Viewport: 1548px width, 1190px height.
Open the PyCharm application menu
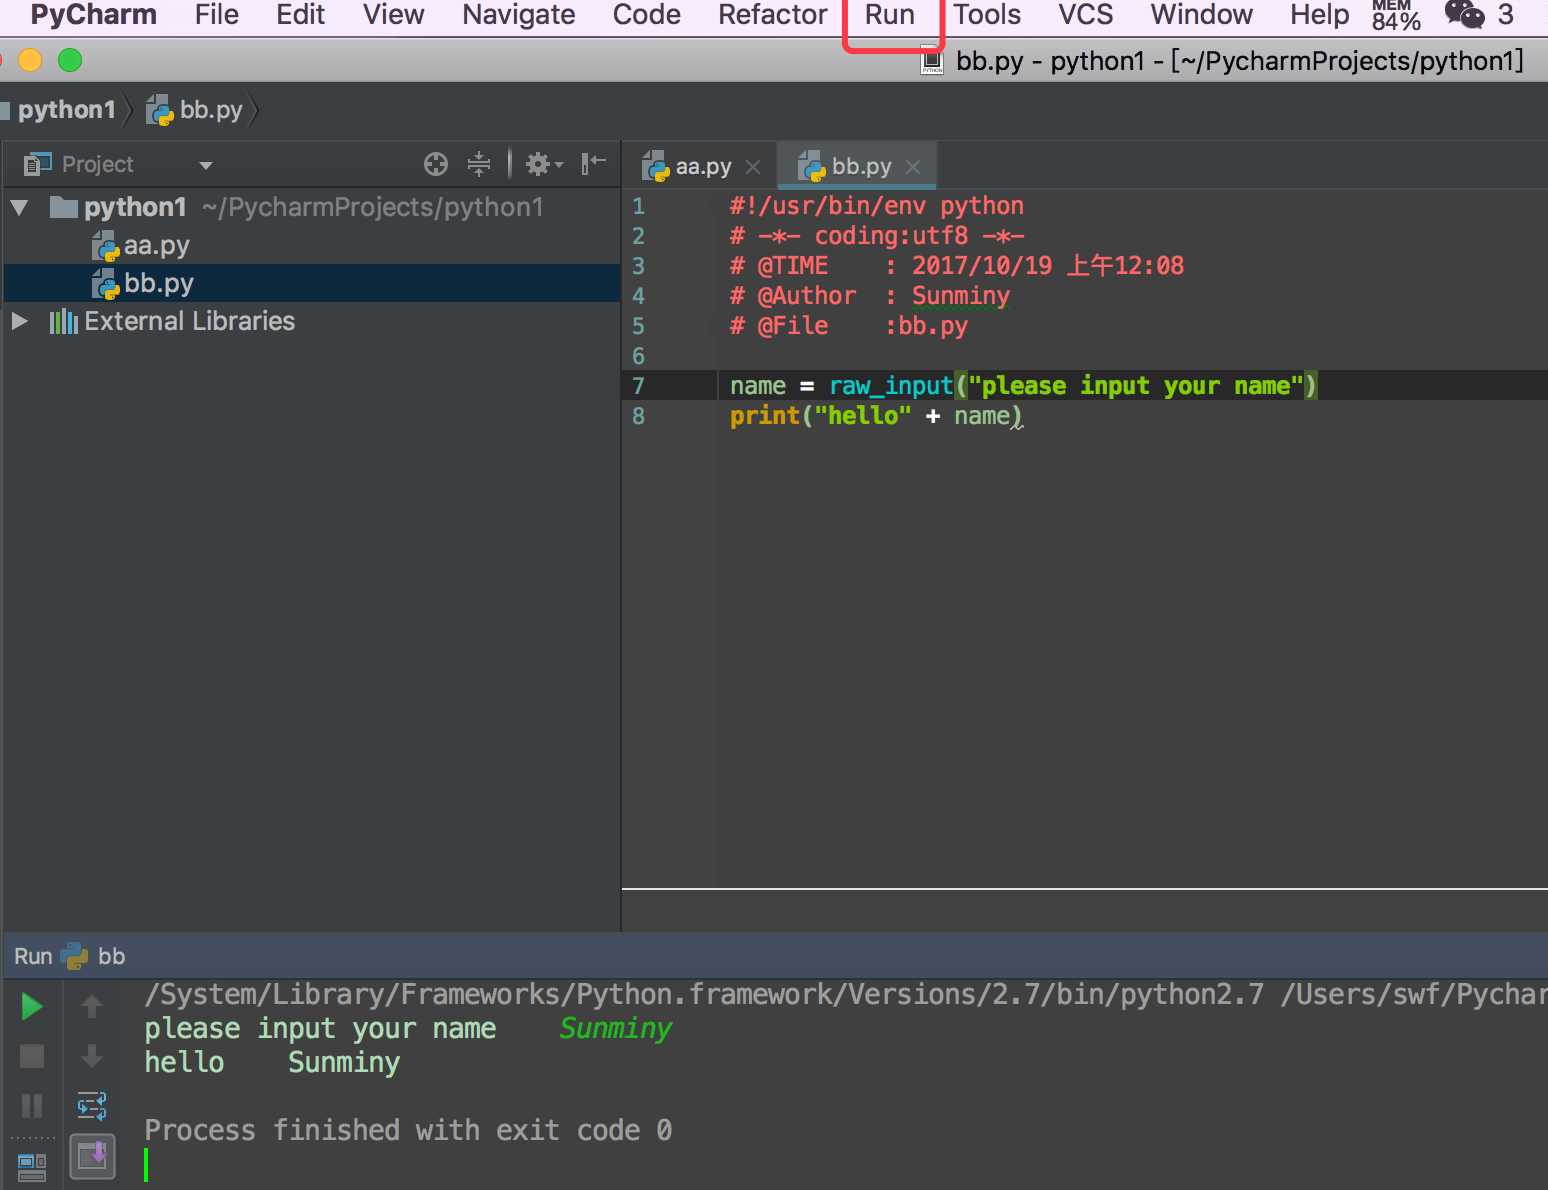point(93,15)
